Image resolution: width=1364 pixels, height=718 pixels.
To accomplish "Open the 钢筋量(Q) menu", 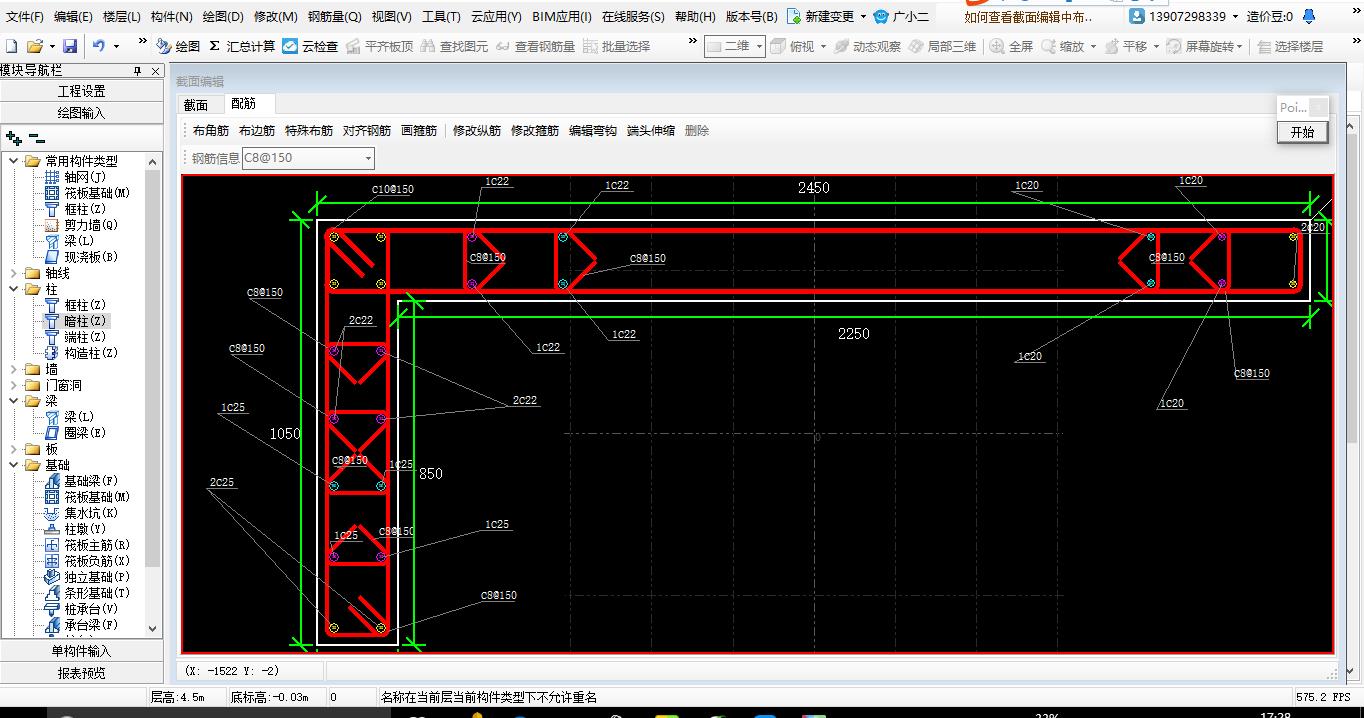I will 334,16.
